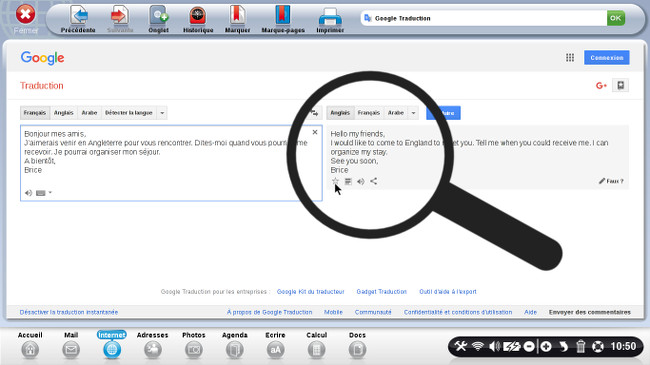650x365 pixels.
Task: Click the blue Traduire button
Action: pyautogui.click(x=443, y=113)
